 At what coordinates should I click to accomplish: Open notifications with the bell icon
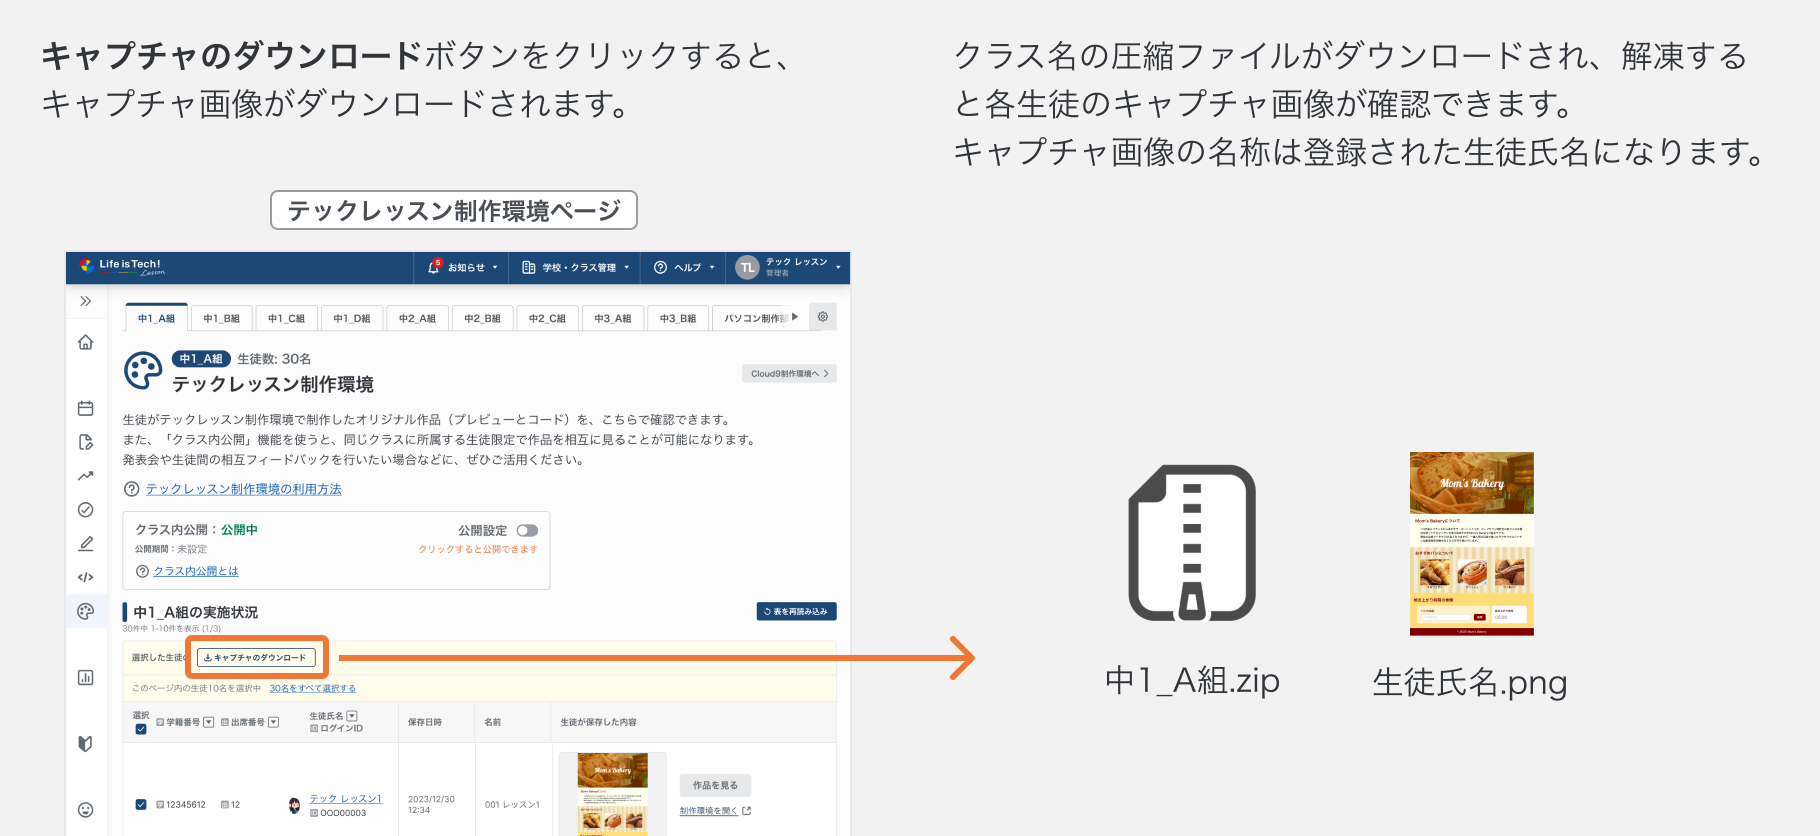click(434, 267)
